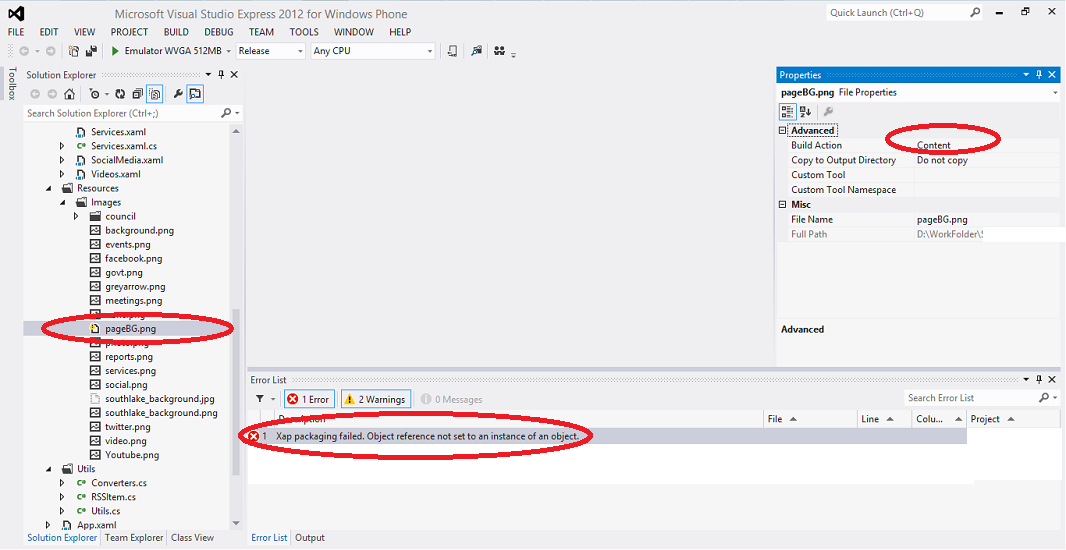Select Youtube.png file
Image resolution: width=1066 pixels, height=550 pixels.
click(132, 455)
